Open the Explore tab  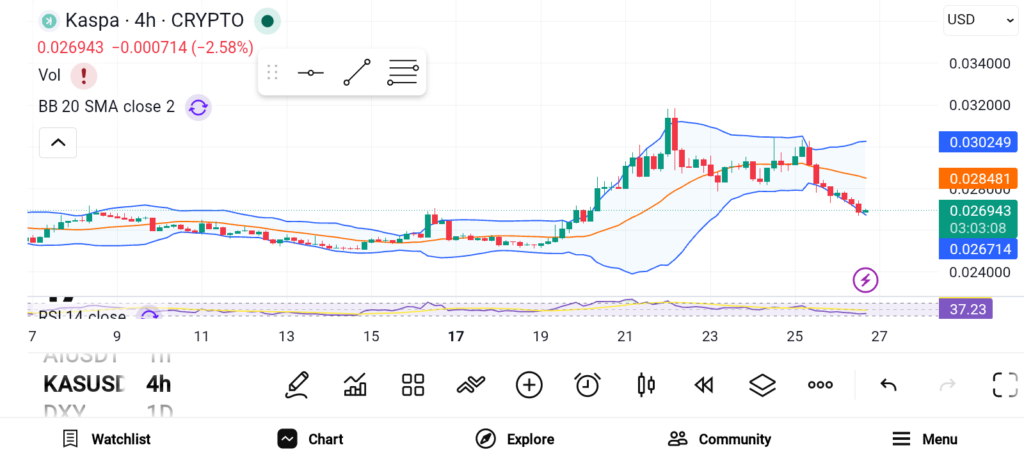[515, 439]
